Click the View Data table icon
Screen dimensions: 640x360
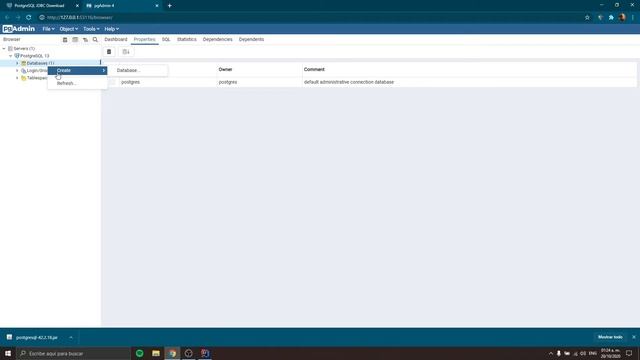pyautogui.click(x=75, y=40)
